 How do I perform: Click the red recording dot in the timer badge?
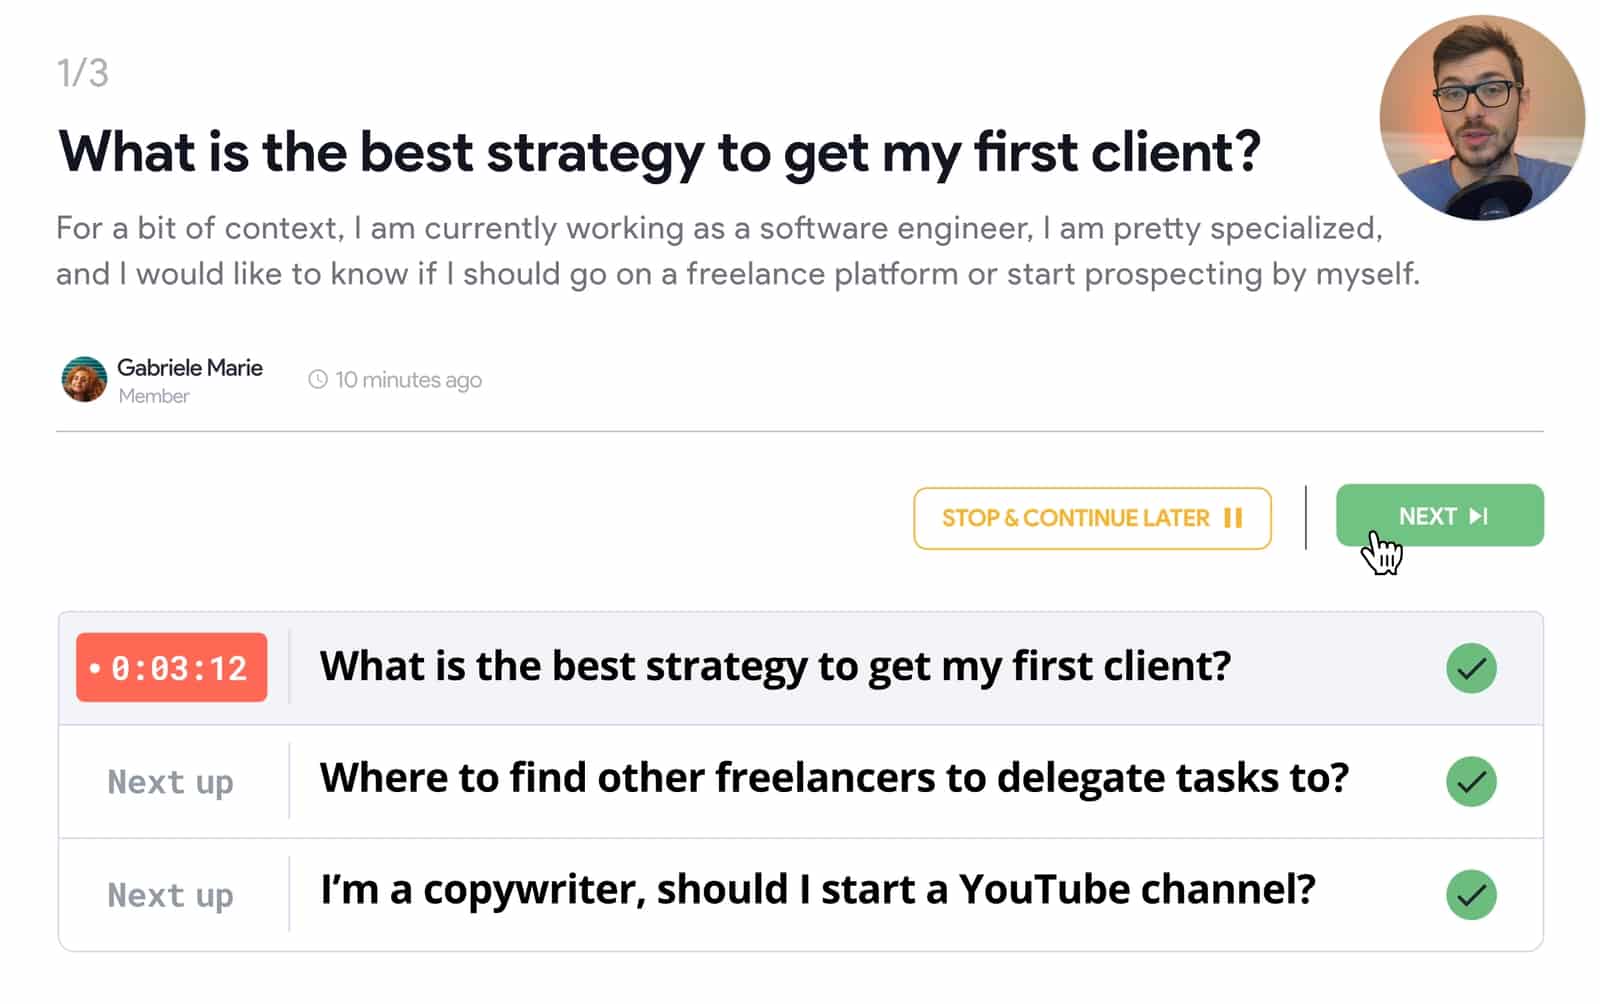96,668
